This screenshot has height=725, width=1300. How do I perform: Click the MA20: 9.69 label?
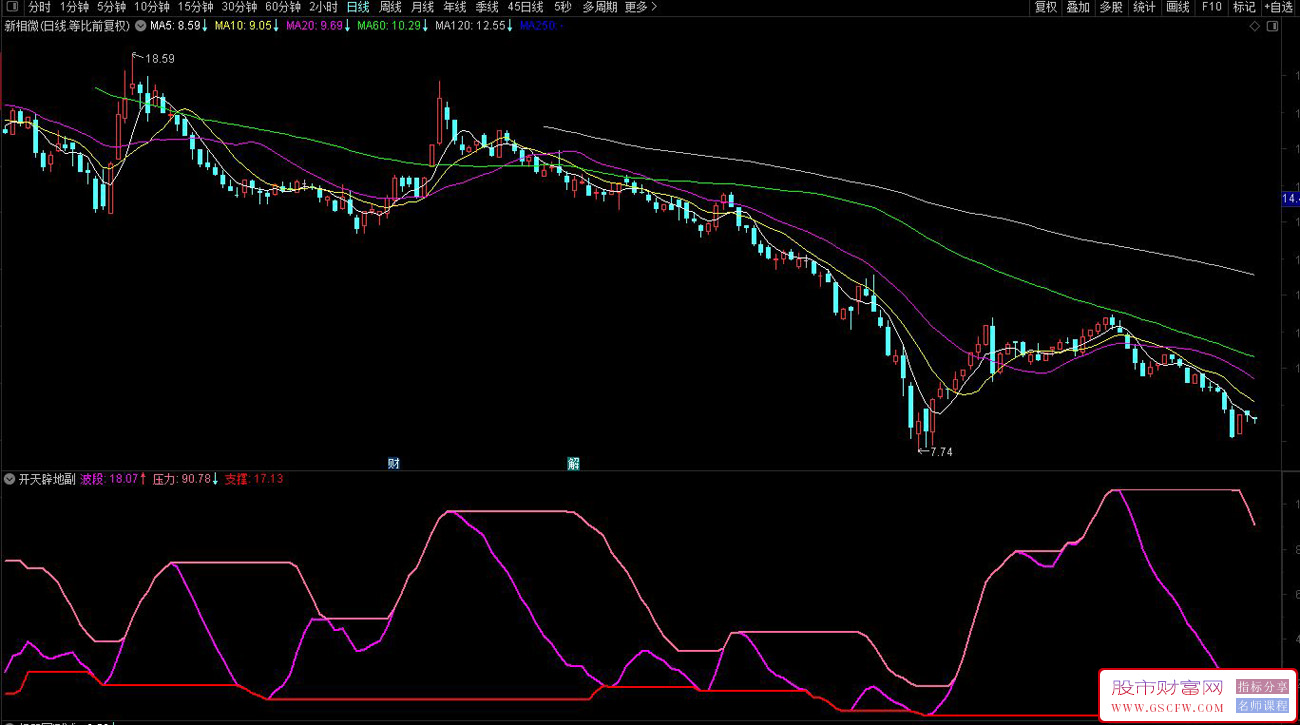318,26
